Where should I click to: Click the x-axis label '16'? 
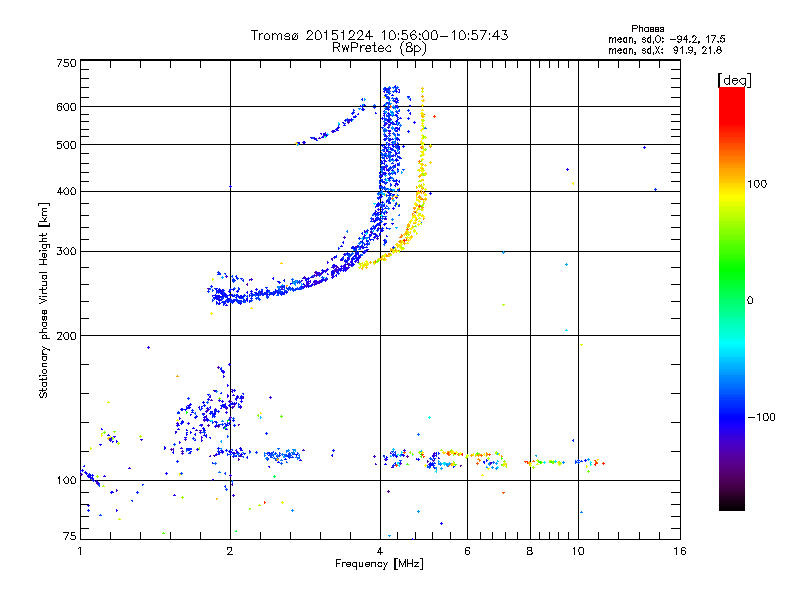[680, 551]
